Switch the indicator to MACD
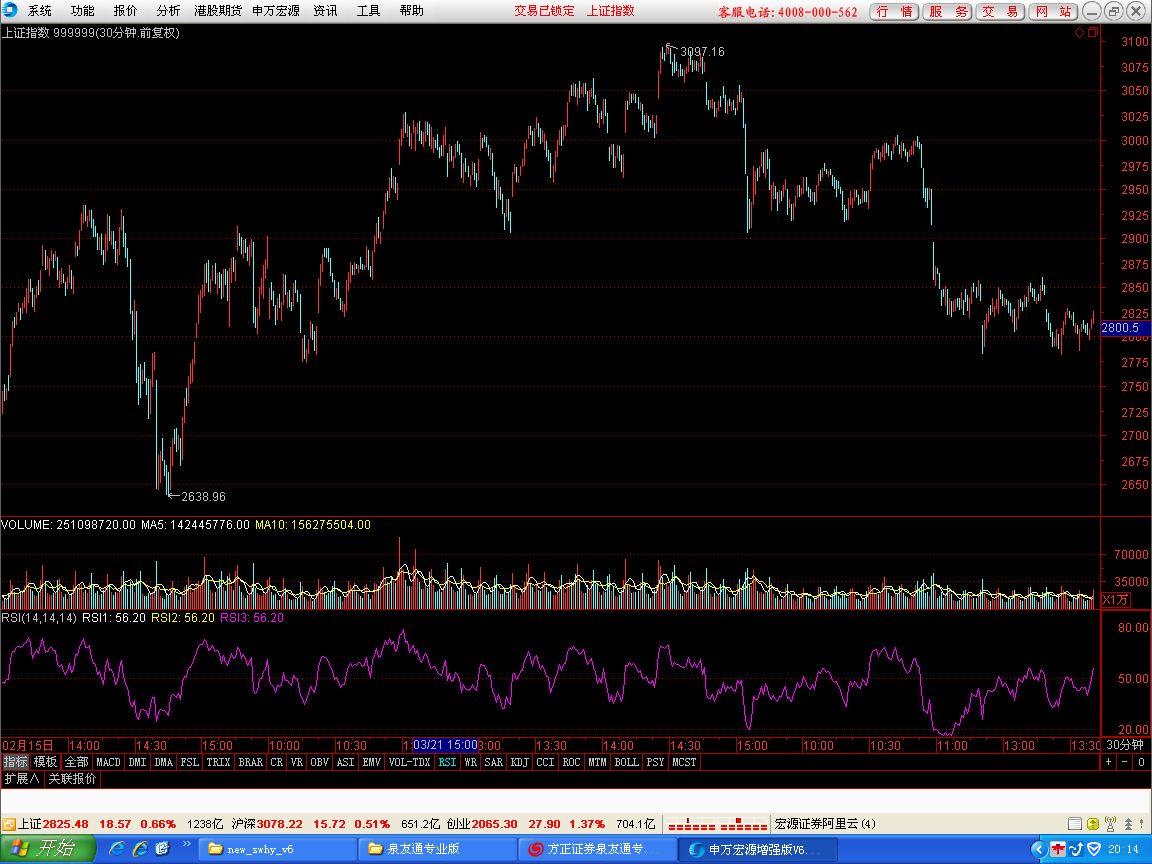 coord(108,762)
